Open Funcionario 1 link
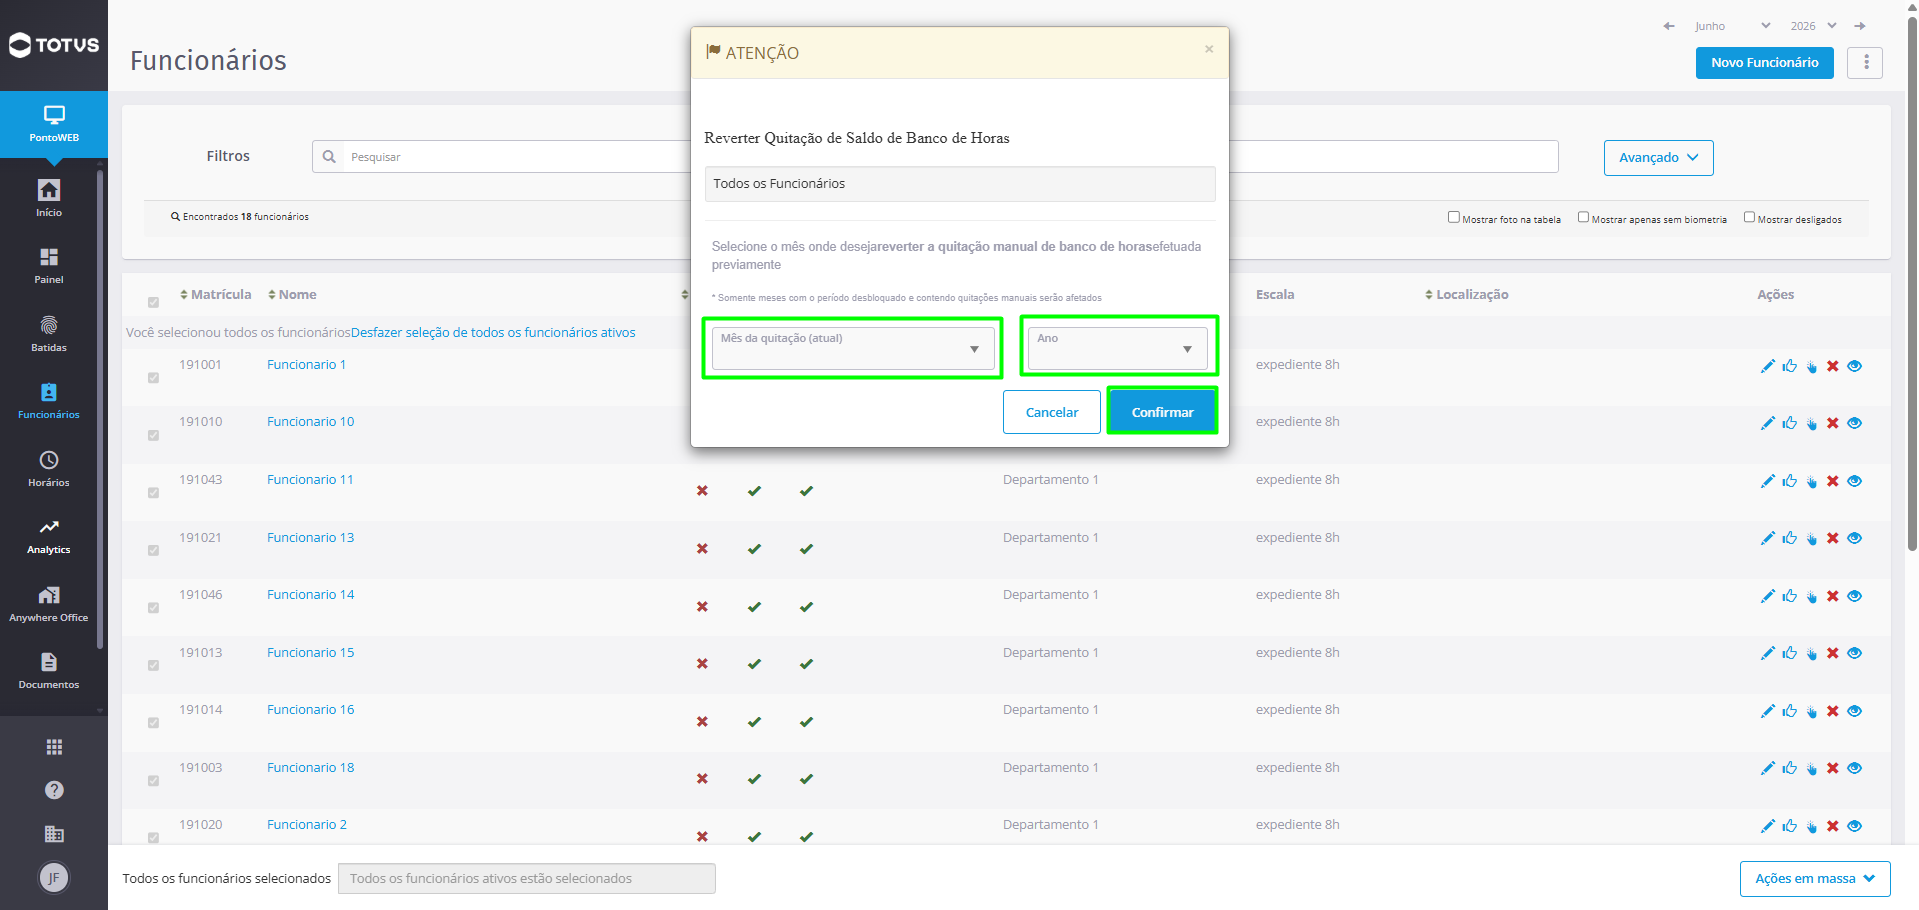This screenshot has height=910, width=1919. click(306, 364)
